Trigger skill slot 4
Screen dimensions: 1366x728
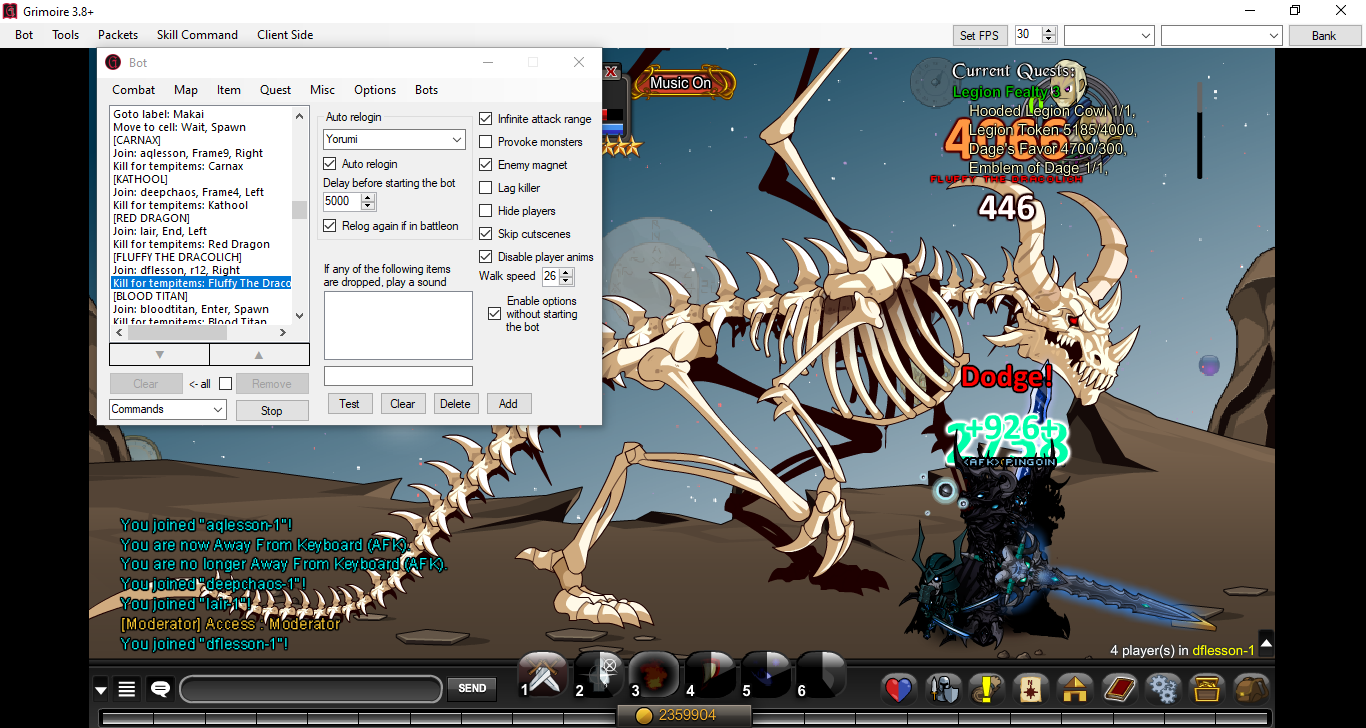(711, 677)
